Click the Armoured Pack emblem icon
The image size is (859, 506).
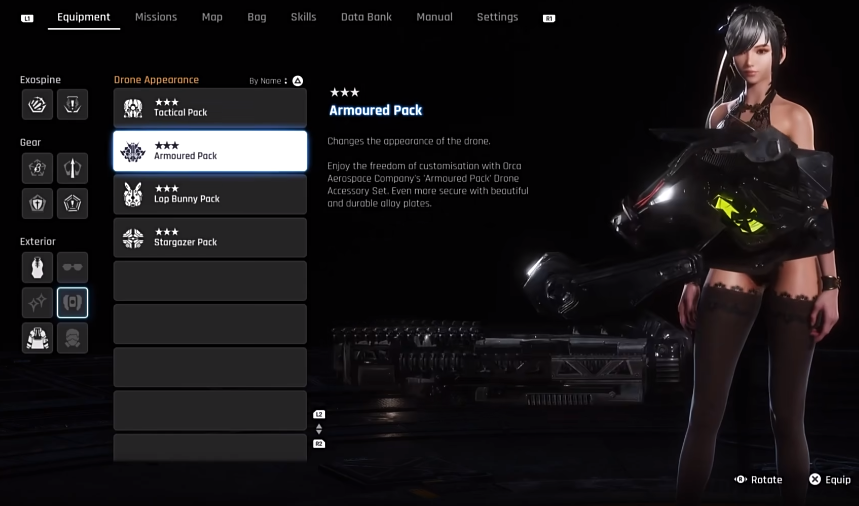tap(133, 151)
